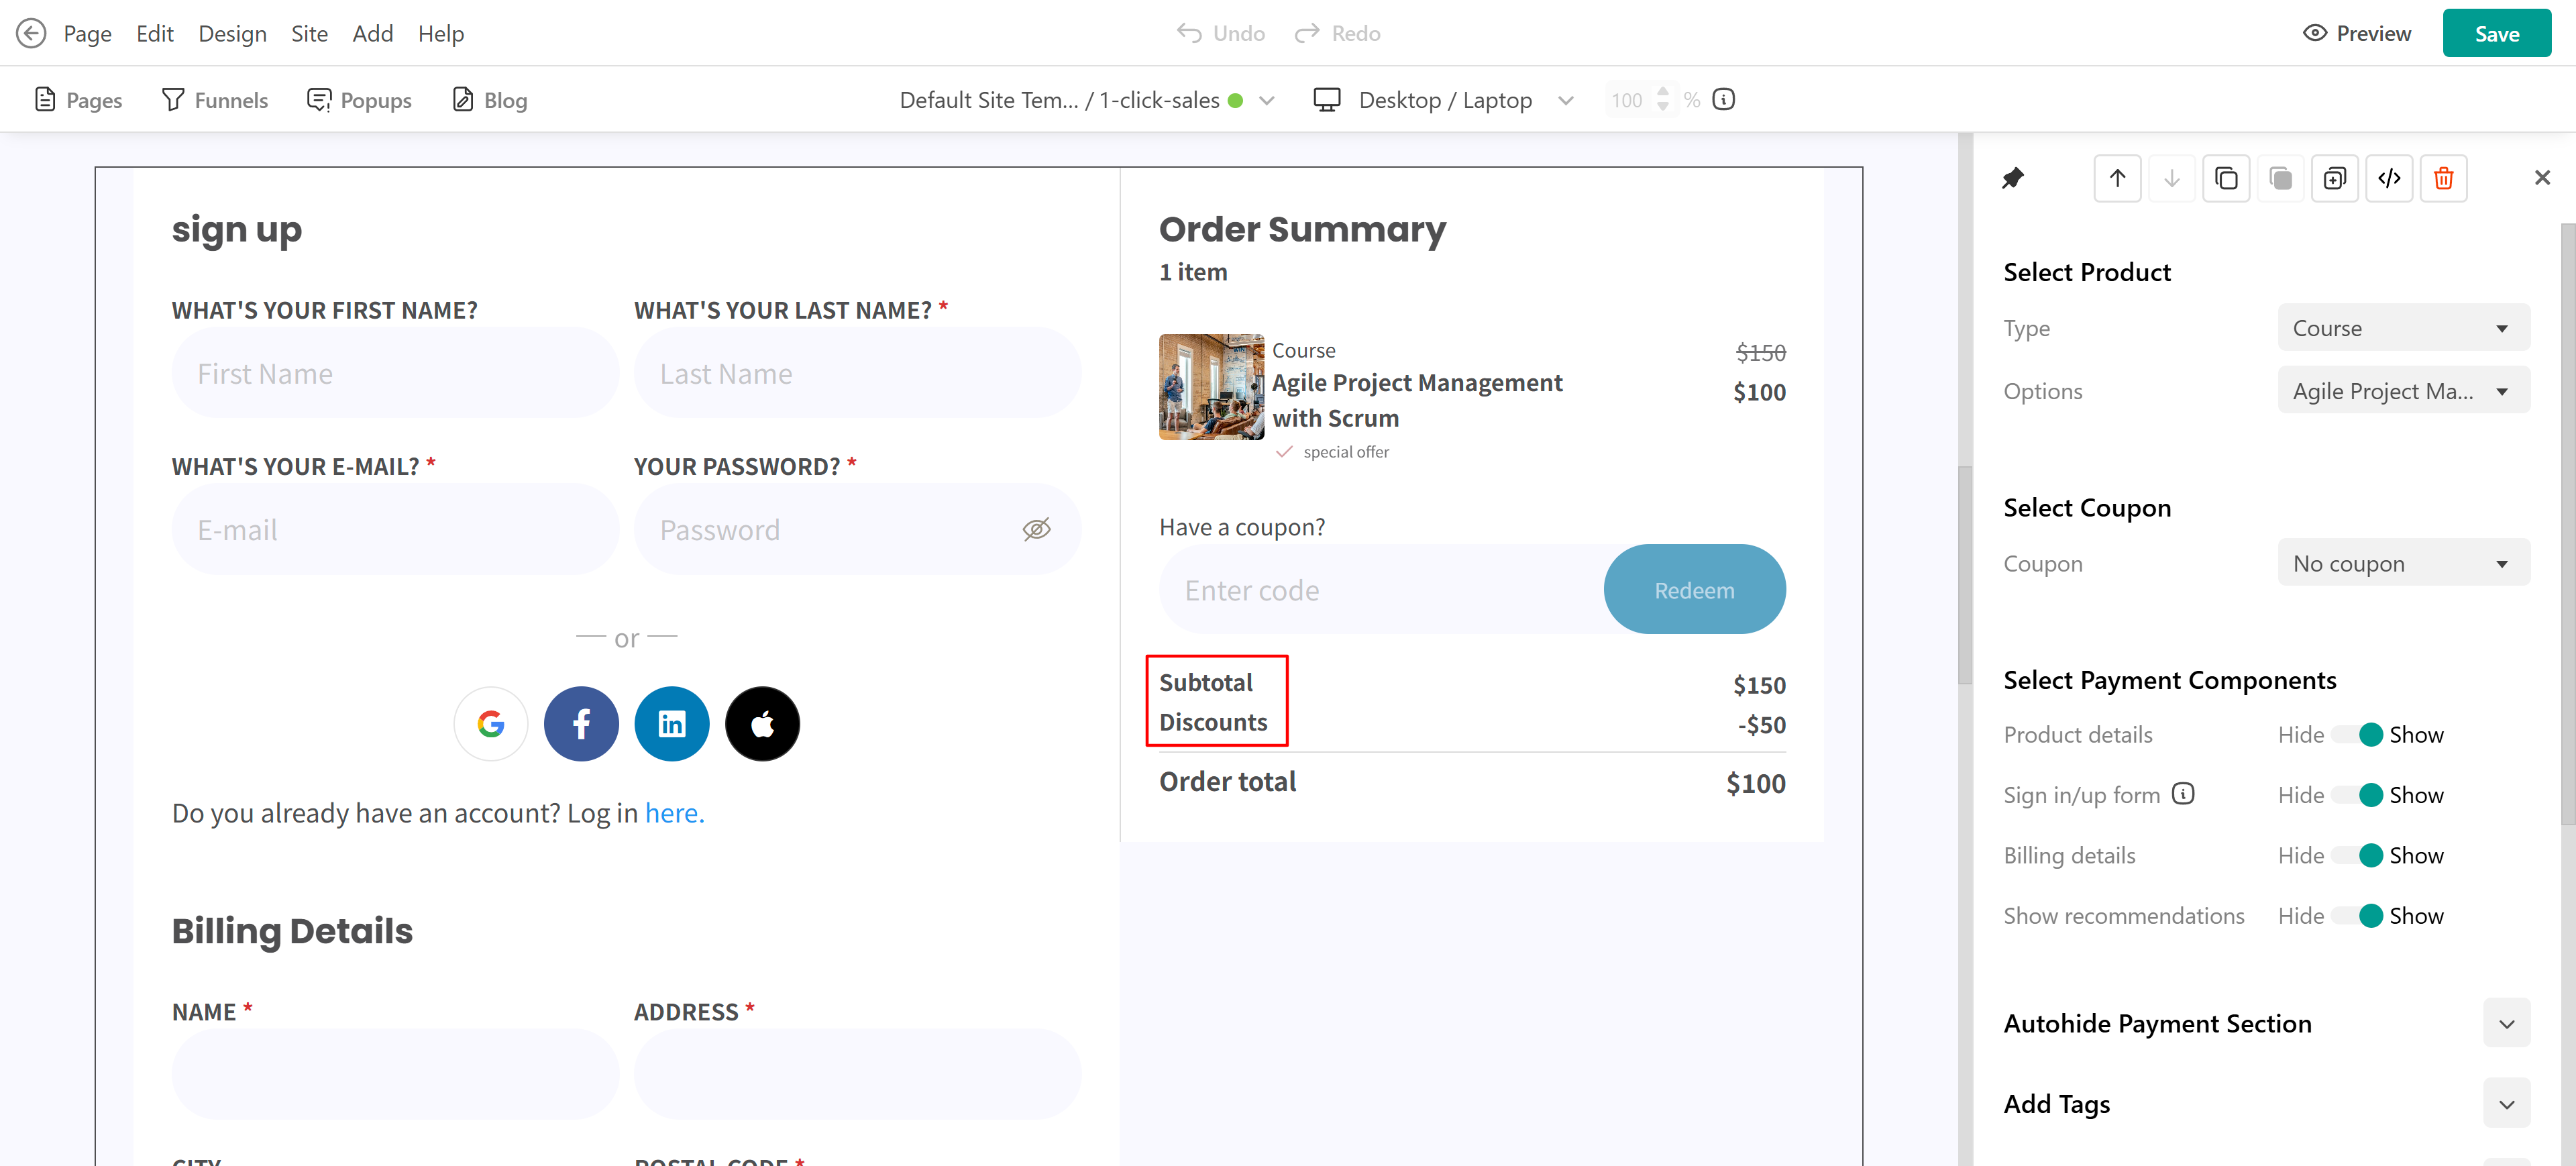Click the green Save button
2576x1166 pixels.
[x=2496, y=33]
